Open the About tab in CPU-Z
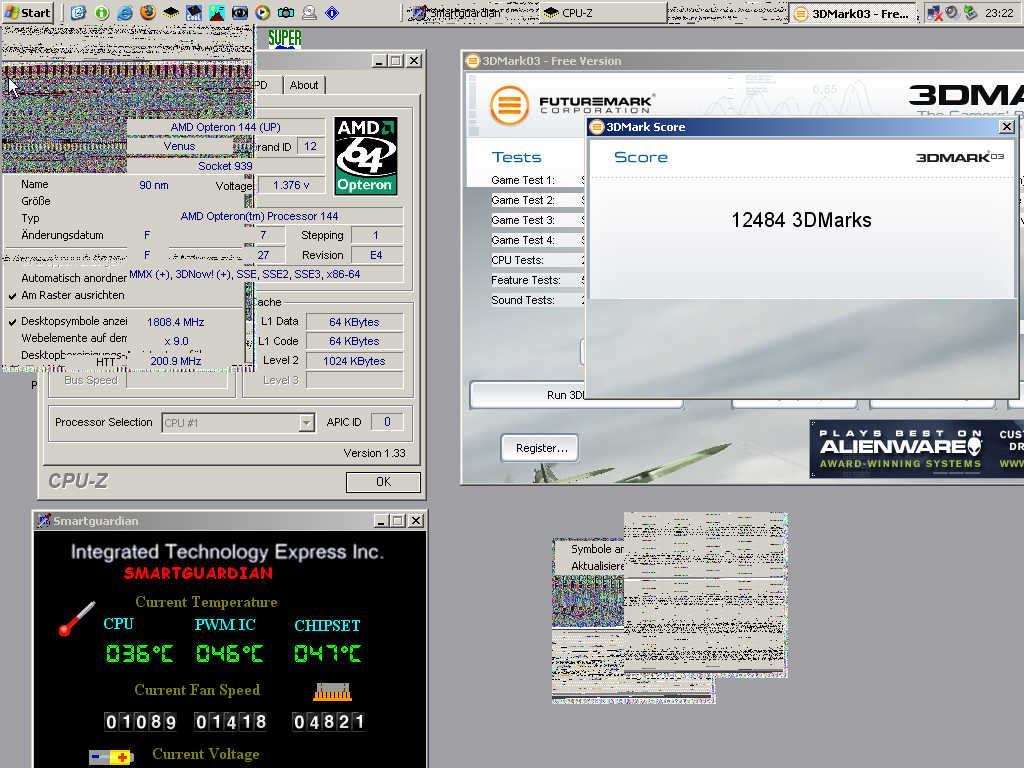 pos(304,85)
